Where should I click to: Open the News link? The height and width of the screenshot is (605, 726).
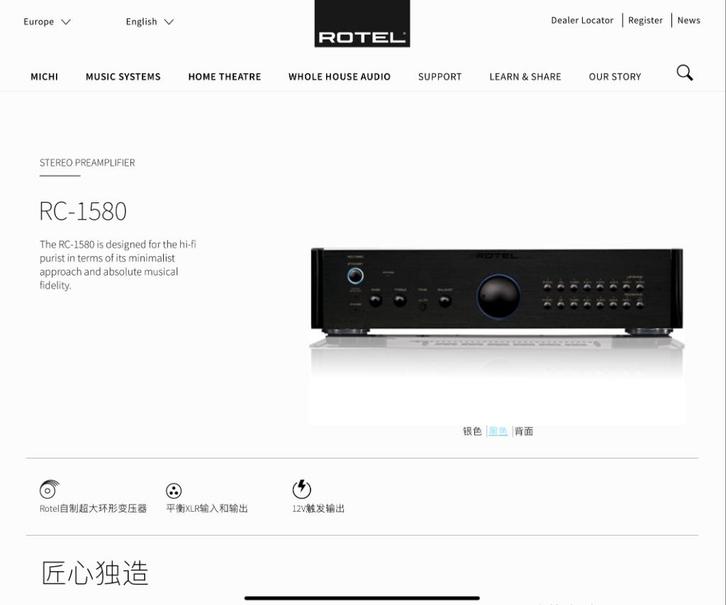point(688,20)
